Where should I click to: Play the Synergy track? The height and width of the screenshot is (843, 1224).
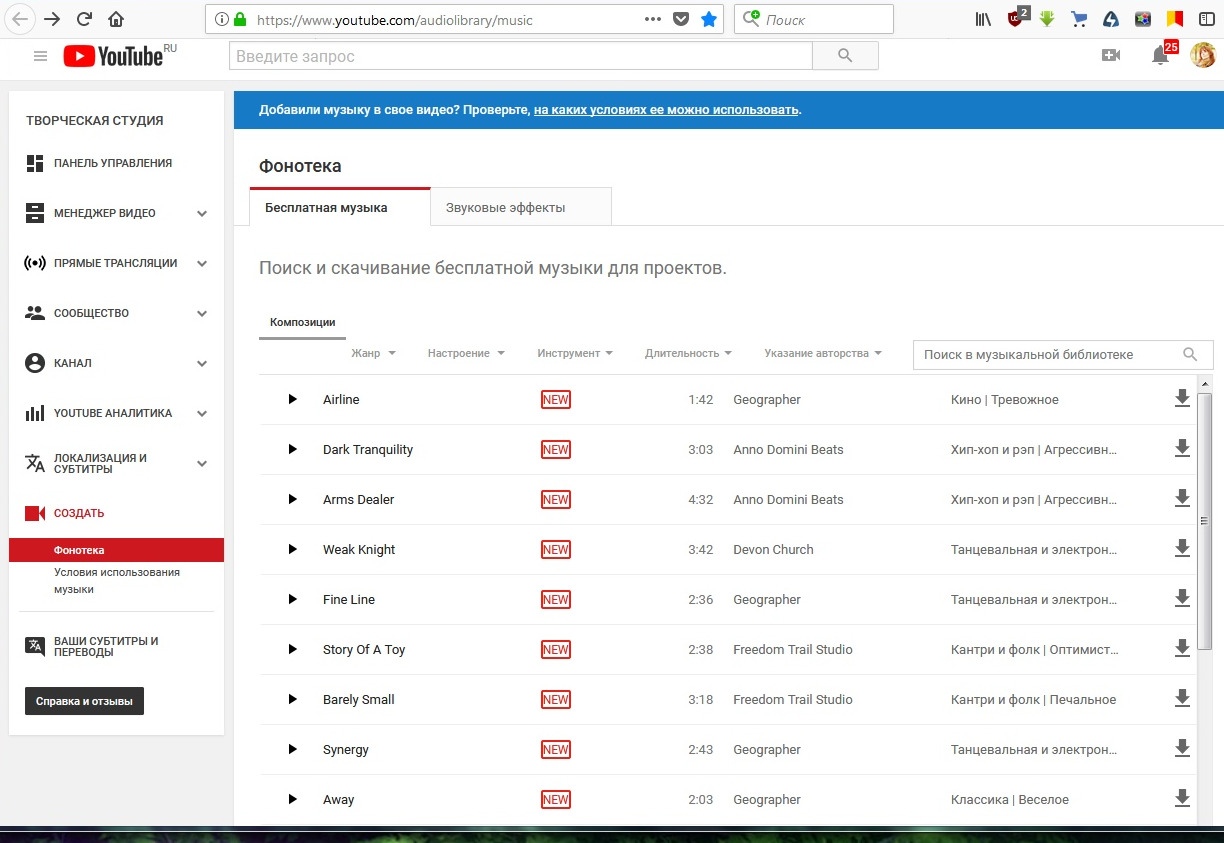tap(293, 749)
